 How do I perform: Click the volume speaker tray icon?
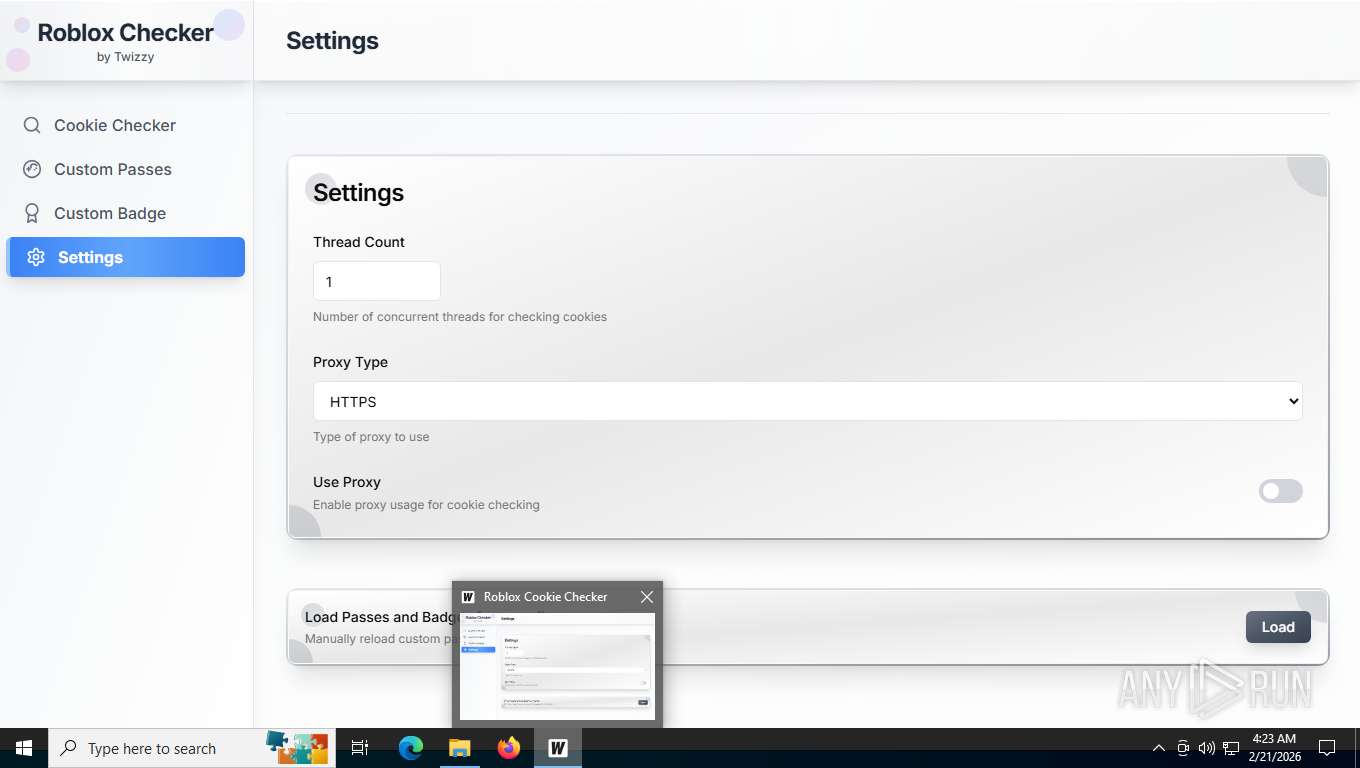coord(1206,748)
